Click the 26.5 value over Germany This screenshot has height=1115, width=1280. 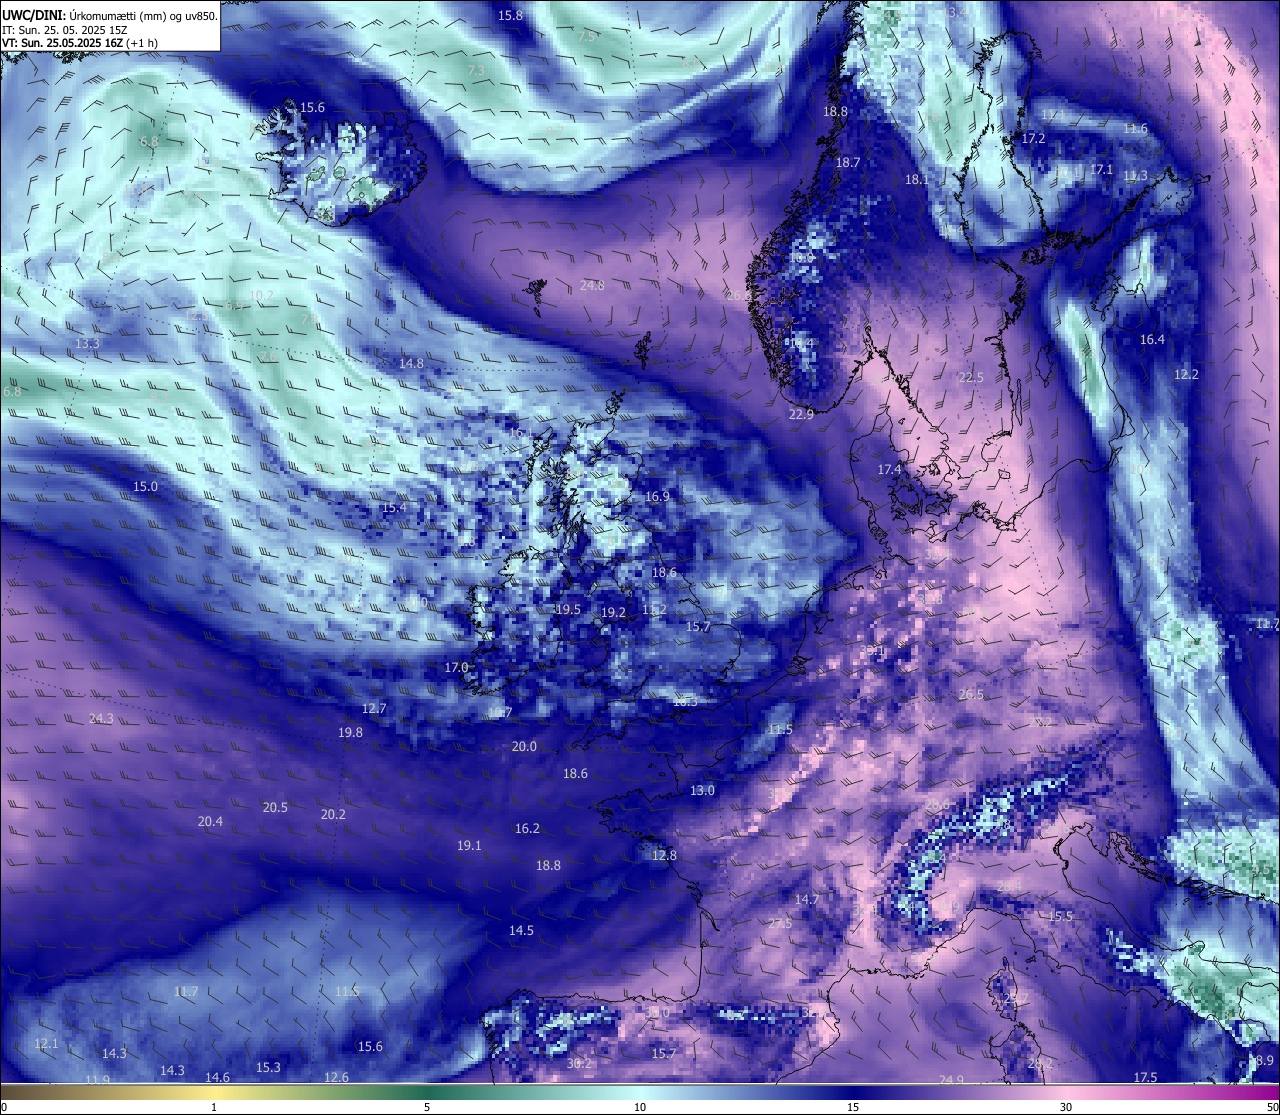[971, 694]
